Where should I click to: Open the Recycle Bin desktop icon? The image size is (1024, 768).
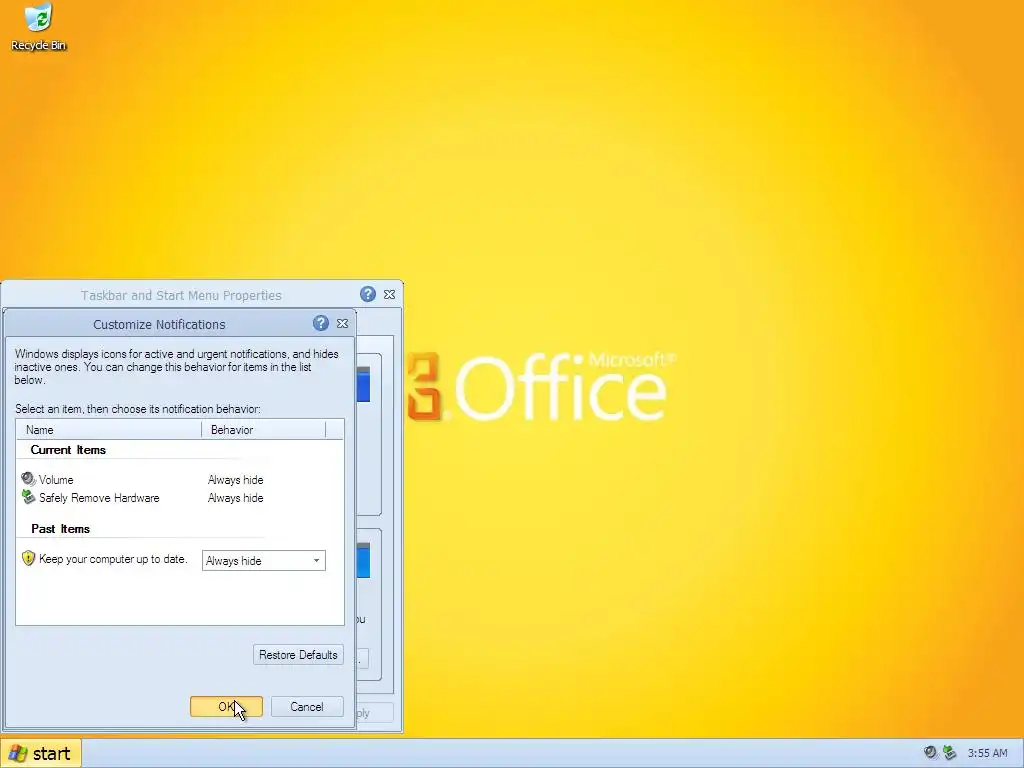coord(39,27)
